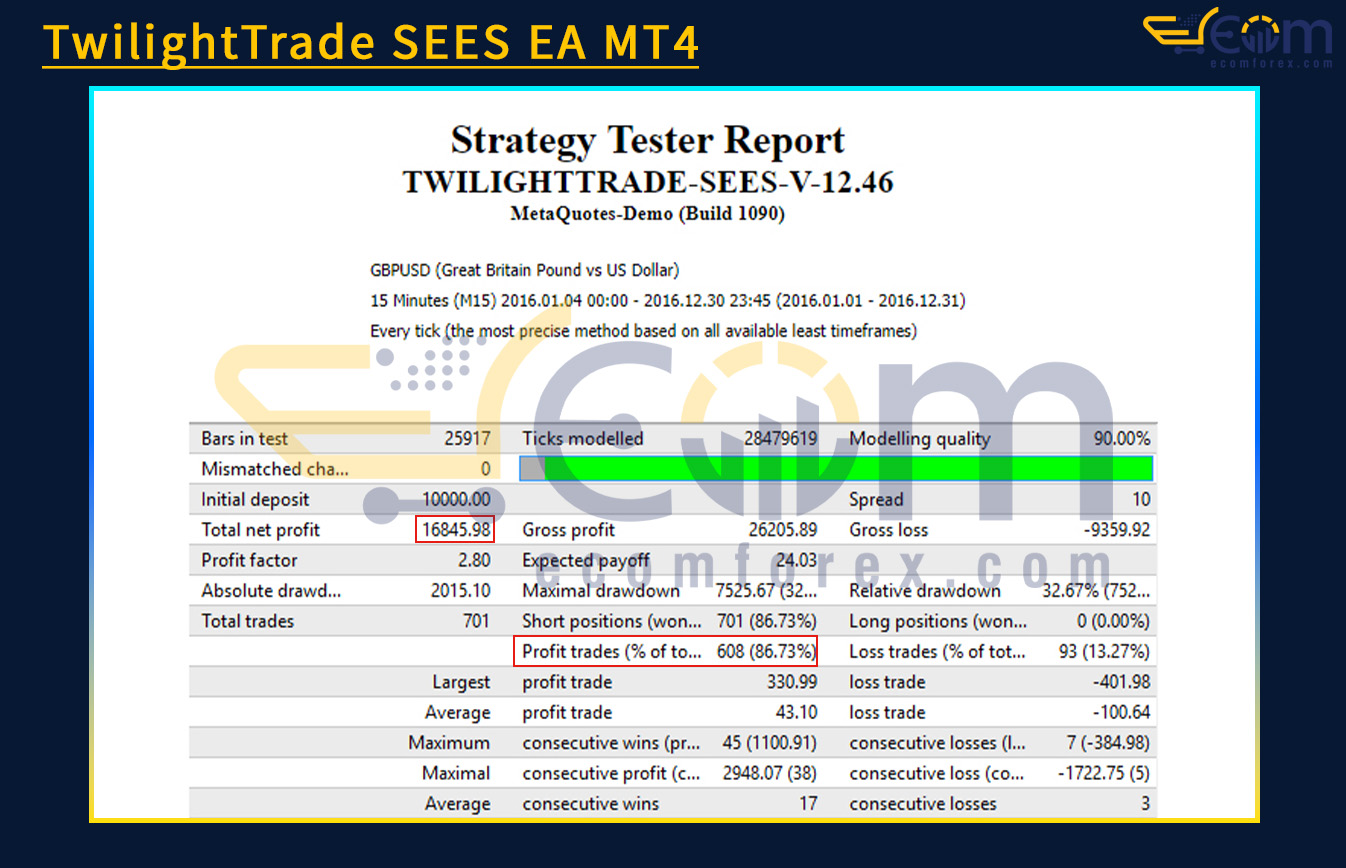Click consecutive wins value 45 (1100.91)

pyautogui.click(x=770, y=743)
